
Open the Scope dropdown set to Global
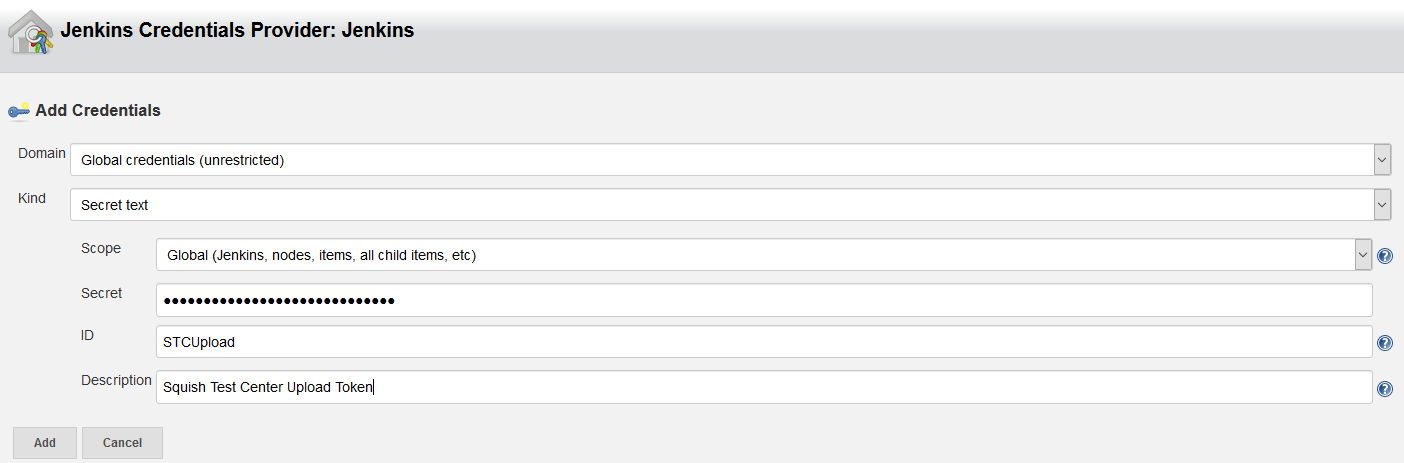(763, 255)
